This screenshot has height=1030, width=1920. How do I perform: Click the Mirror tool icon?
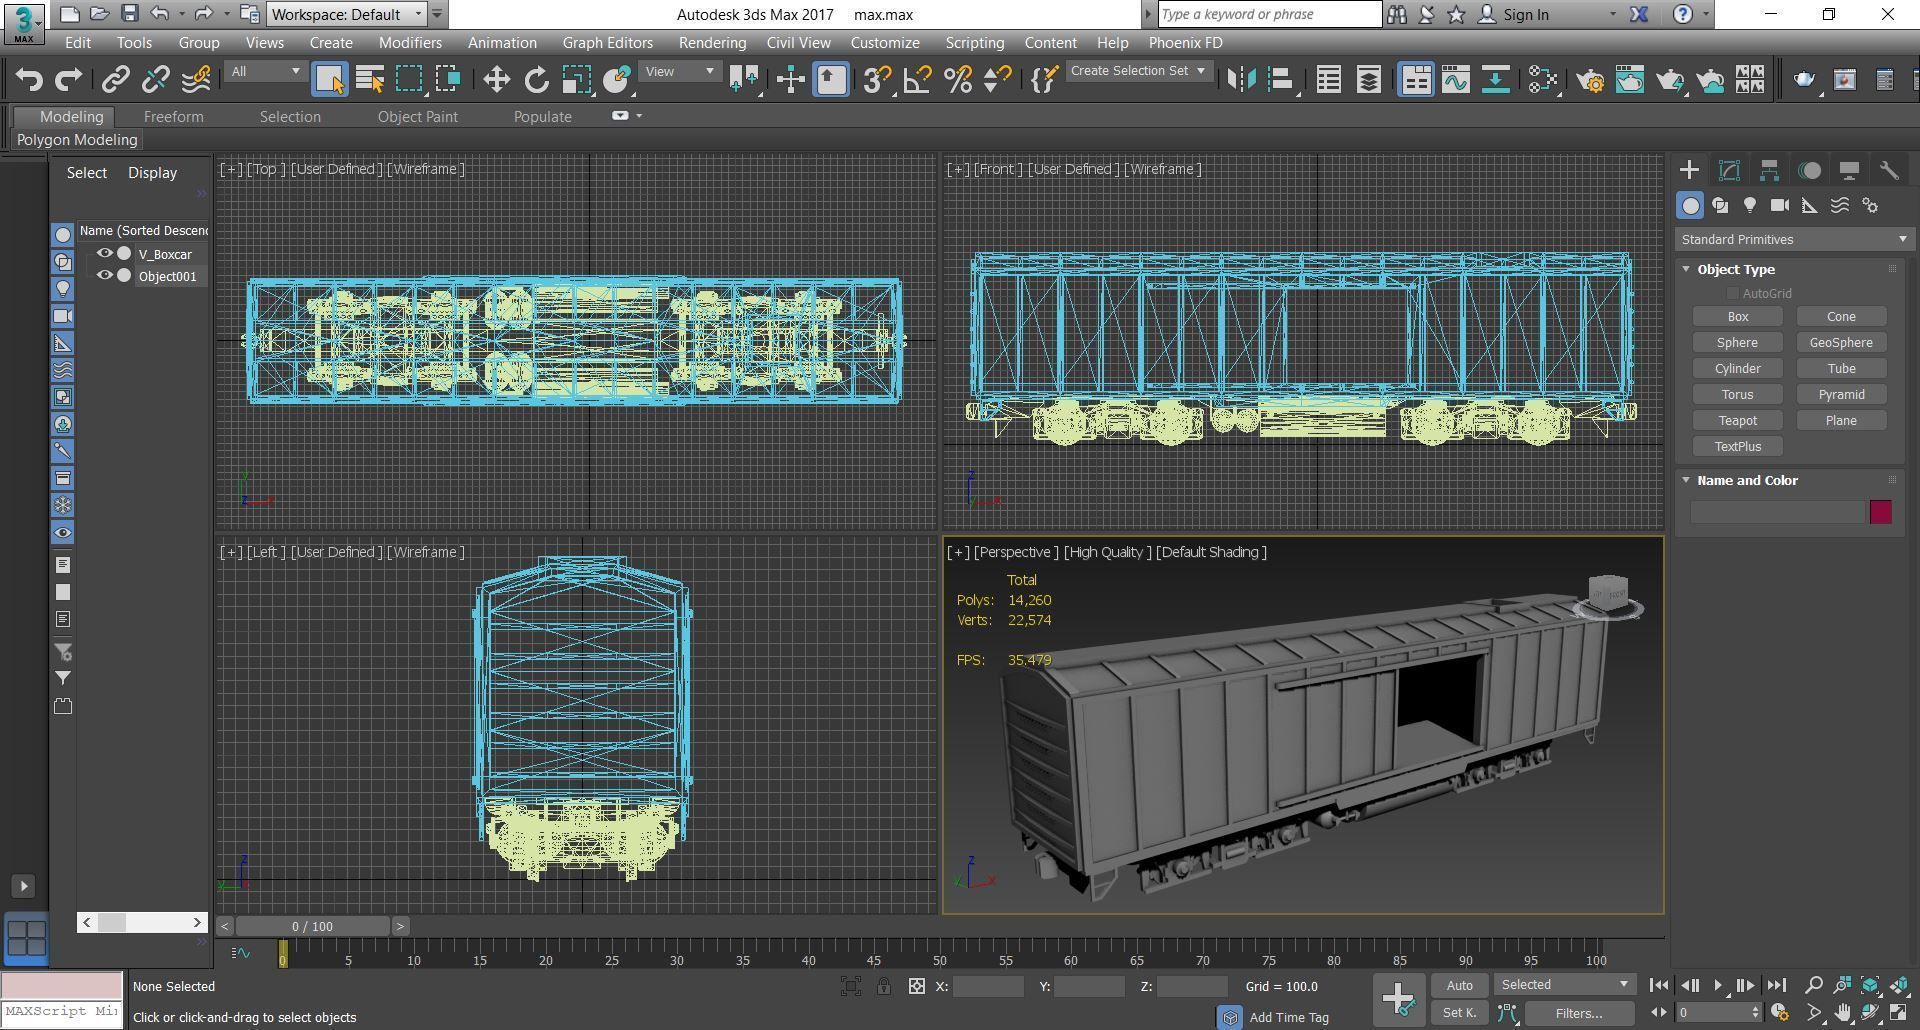click(x=1241, y=80)
